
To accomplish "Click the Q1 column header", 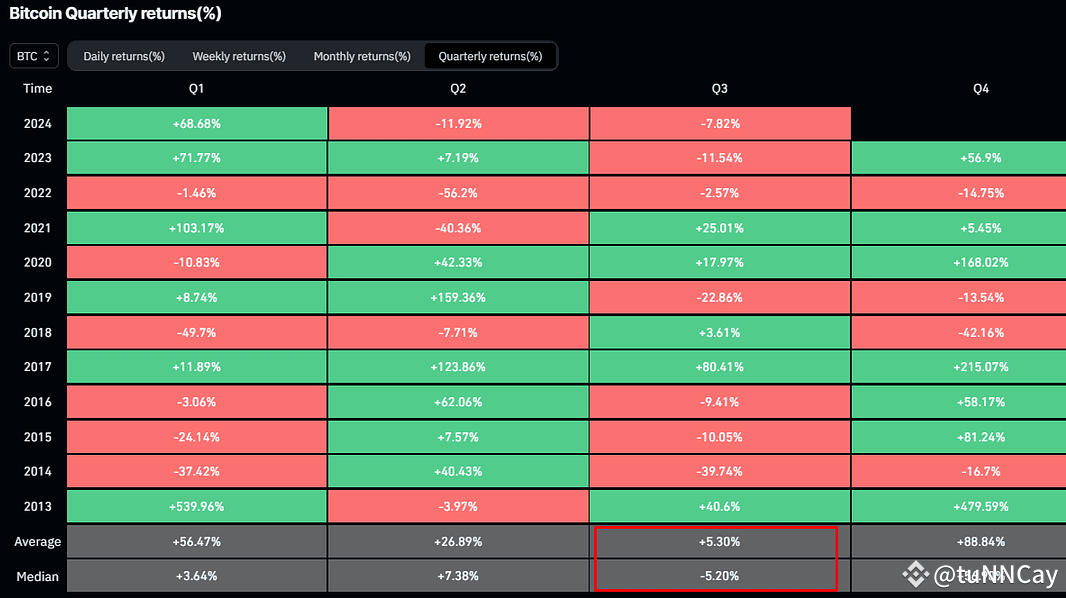I will tap(196, 88).
